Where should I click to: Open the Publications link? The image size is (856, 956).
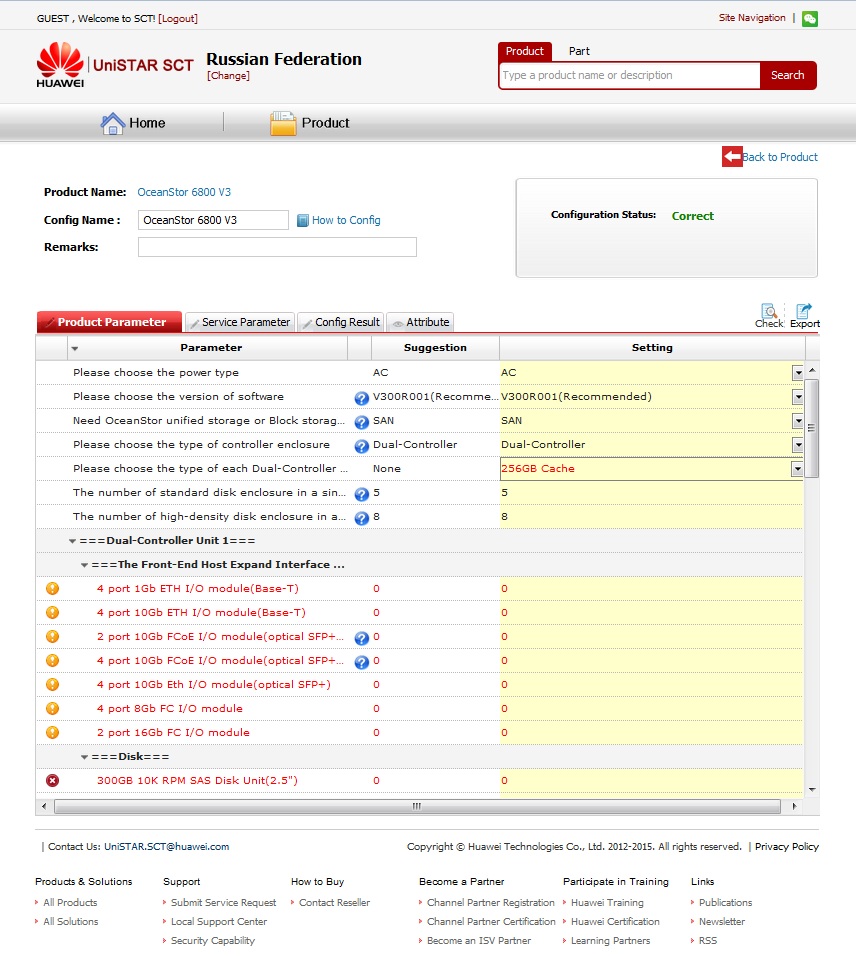point(725,903)
